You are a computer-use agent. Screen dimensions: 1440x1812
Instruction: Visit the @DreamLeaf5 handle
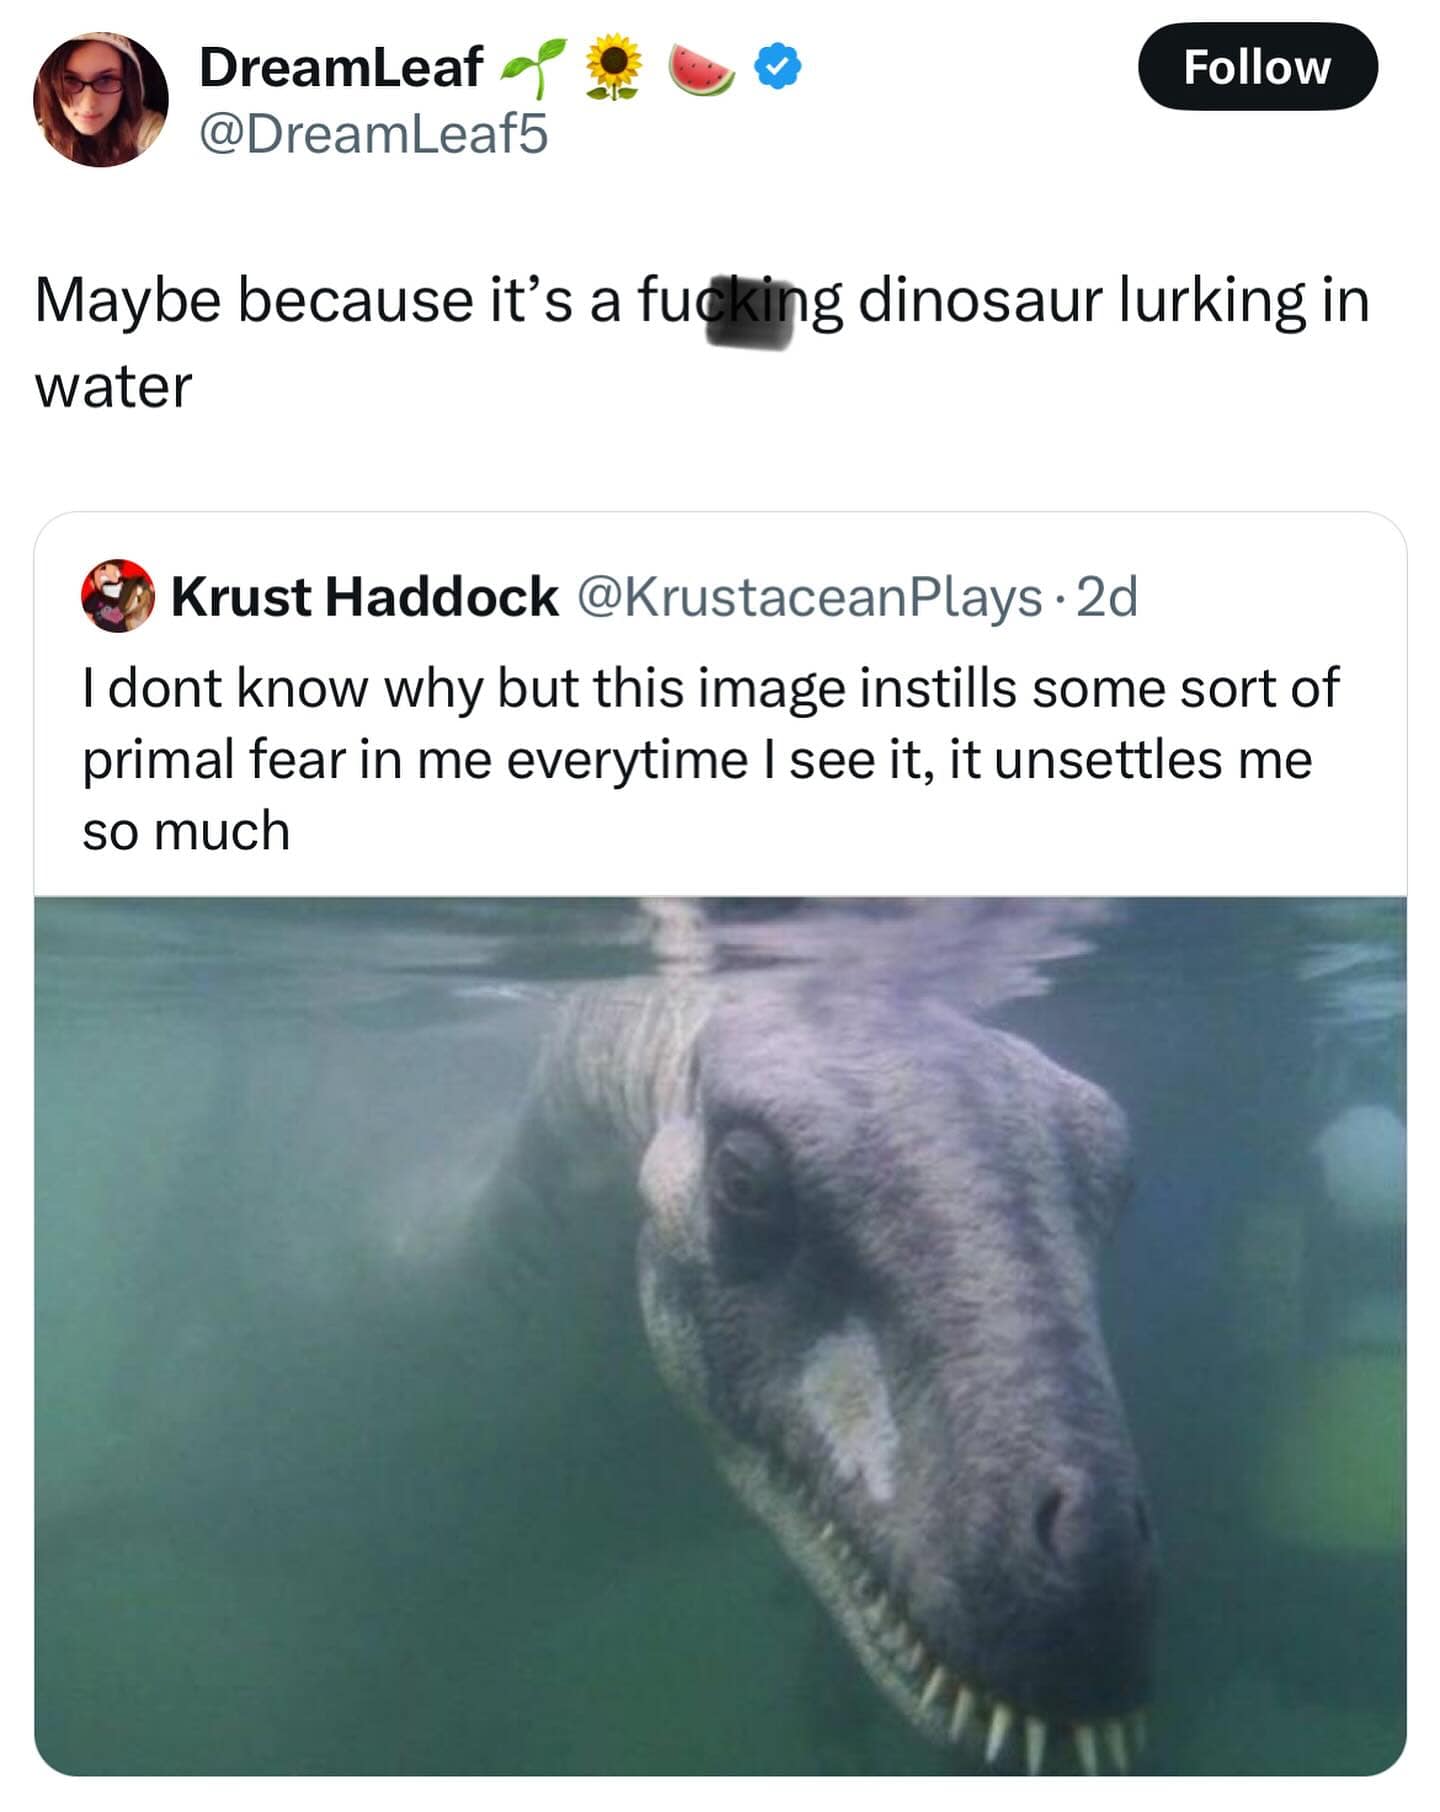[x=374, y=134]
